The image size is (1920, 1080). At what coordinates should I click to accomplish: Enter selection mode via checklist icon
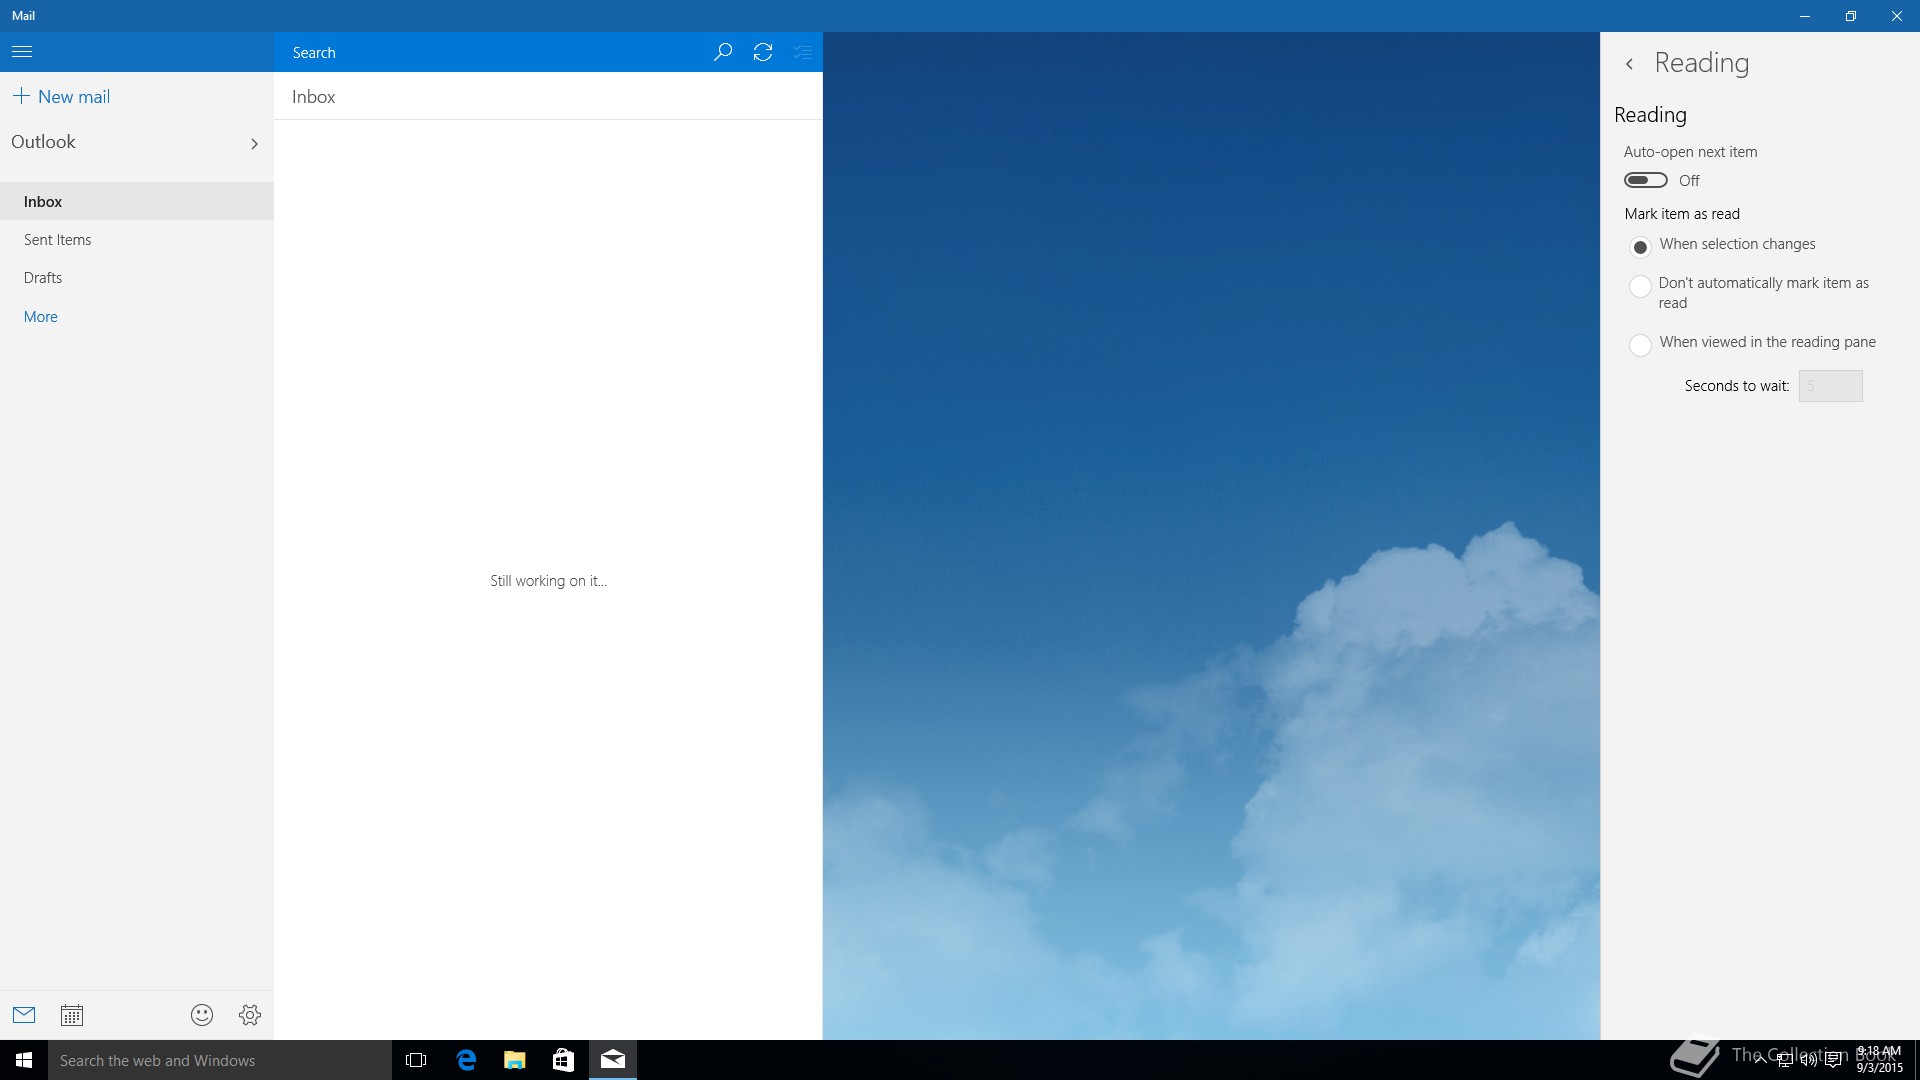click(x=803, y=52)
